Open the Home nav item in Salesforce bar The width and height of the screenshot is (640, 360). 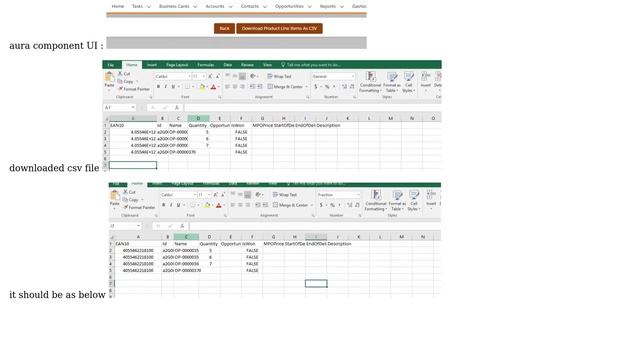point(118,6)
